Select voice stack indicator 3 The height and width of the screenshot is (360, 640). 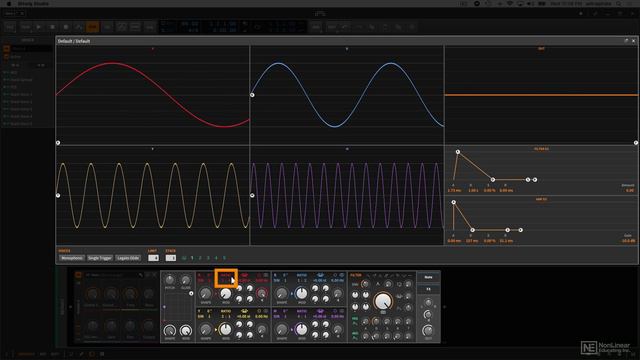click(208, 258)
